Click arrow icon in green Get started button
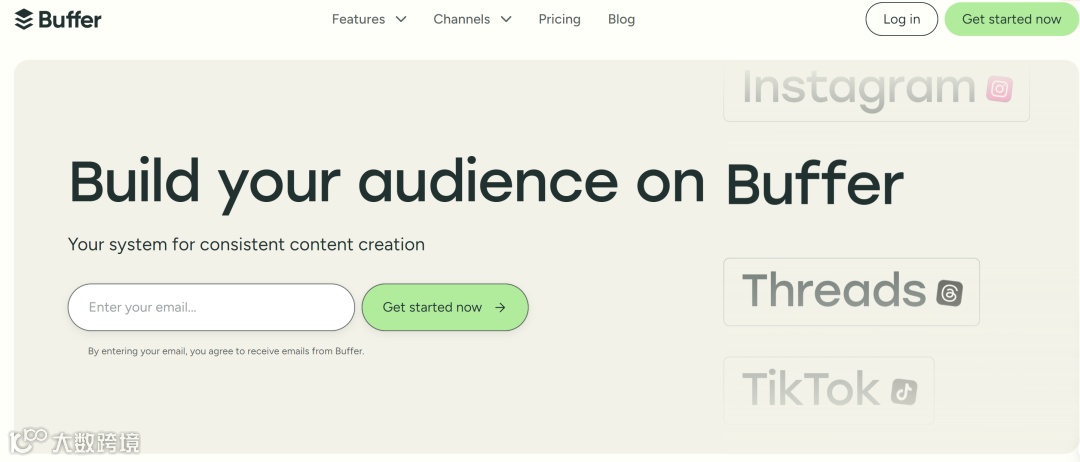The height and width of the screenshot is (462, 1080). pos(501,307)
